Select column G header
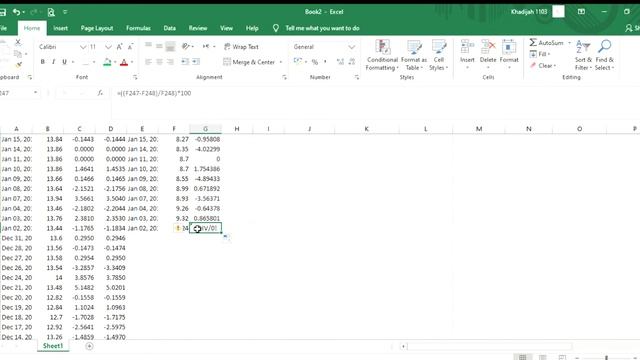640x360 pixels. pos(205,129)
